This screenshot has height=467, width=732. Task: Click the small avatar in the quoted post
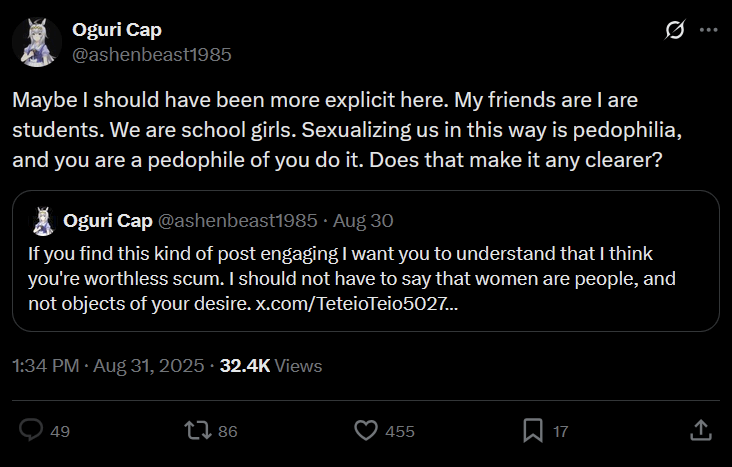(x=43, y=220)
